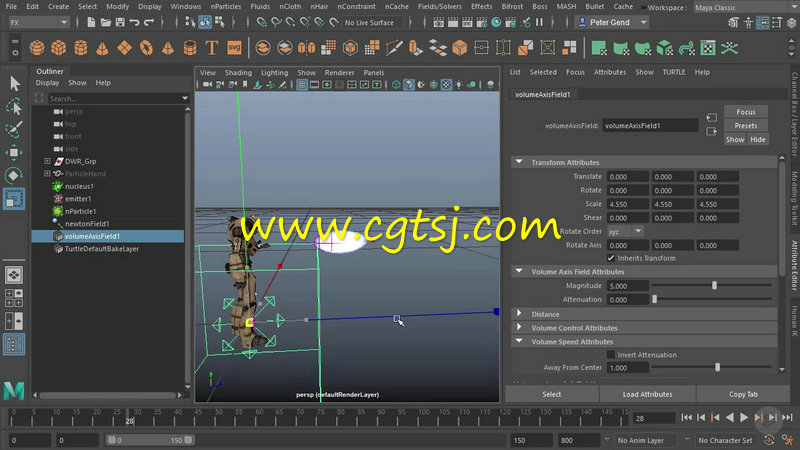Expand ParticleHand node in Outliner
Image resolution: width=800 pixels, height=450 pixels.
(x=47, y=173)
